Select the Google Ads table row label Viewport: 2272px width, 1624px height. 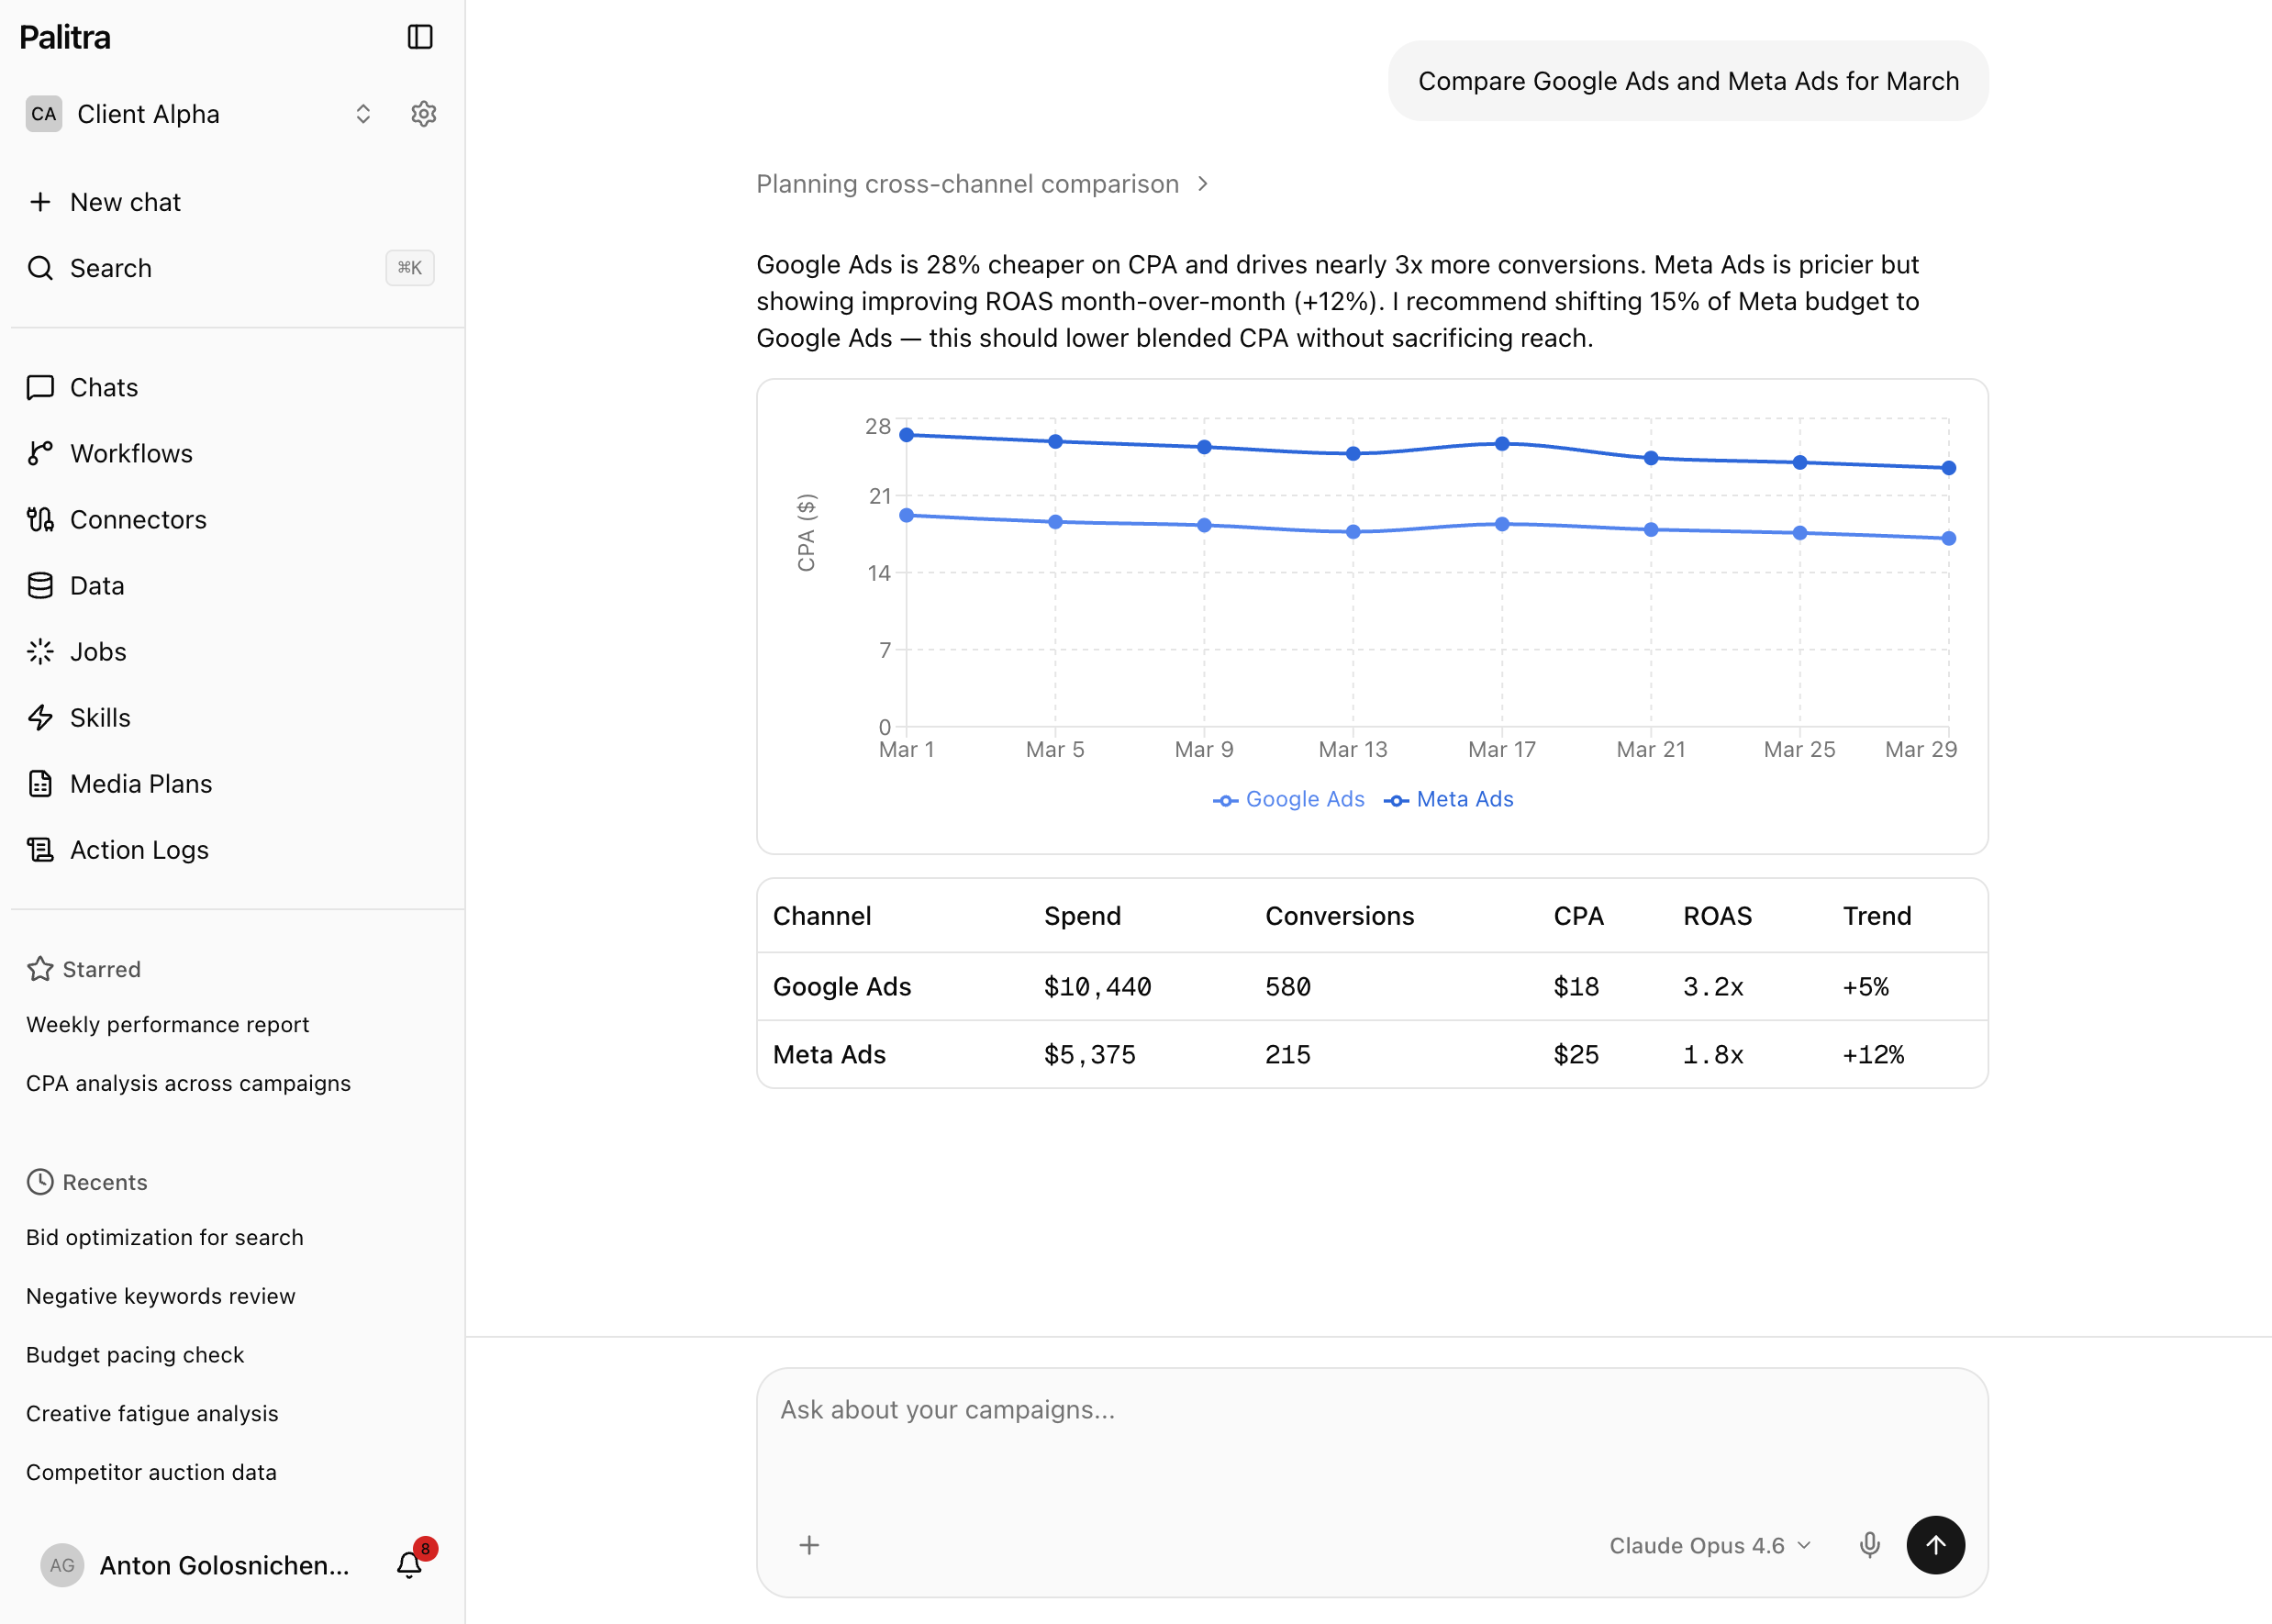842,986
